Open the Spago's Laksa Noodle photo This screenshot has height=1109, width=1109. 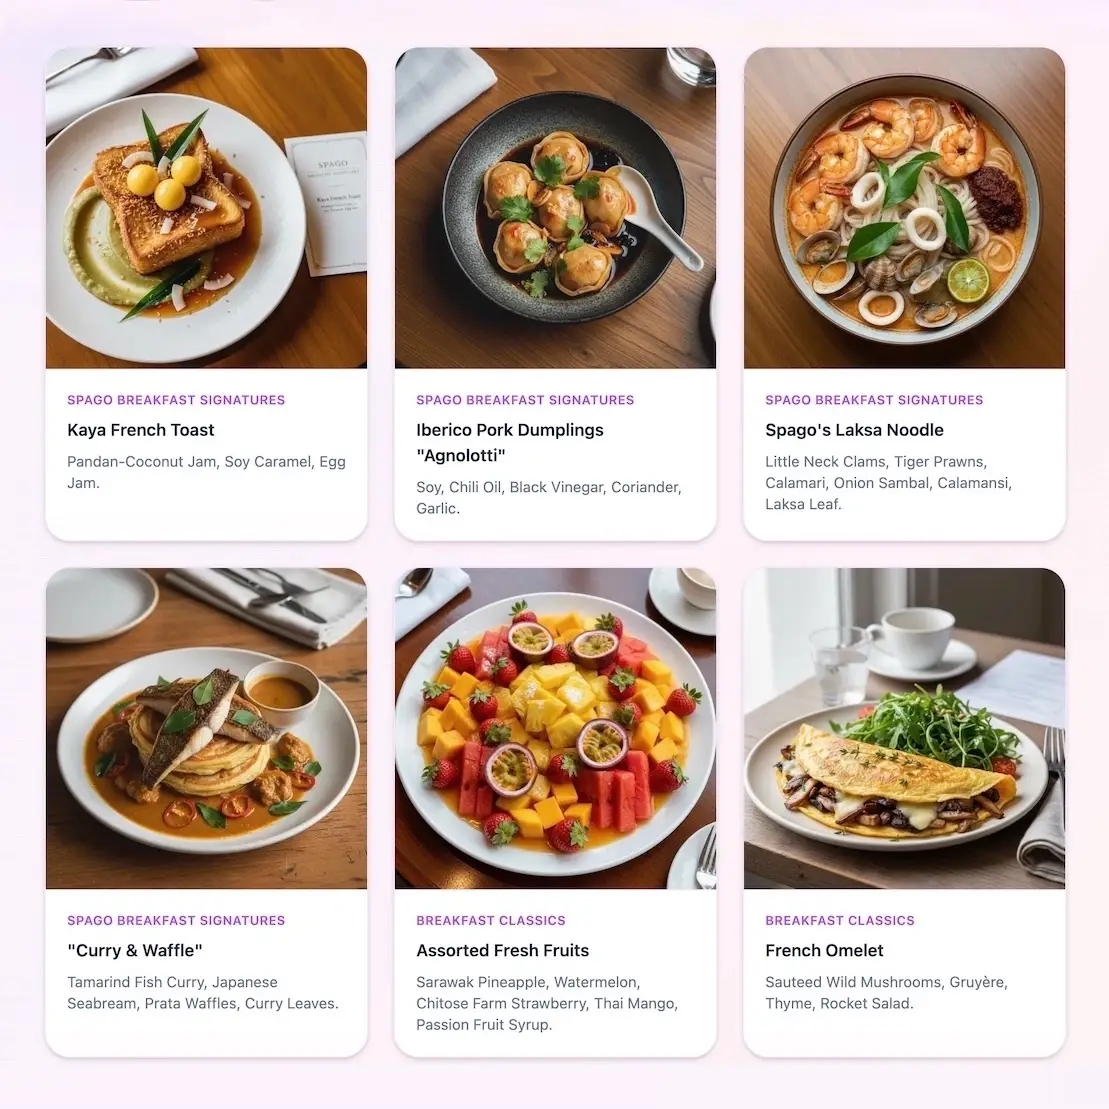[904, 208]
